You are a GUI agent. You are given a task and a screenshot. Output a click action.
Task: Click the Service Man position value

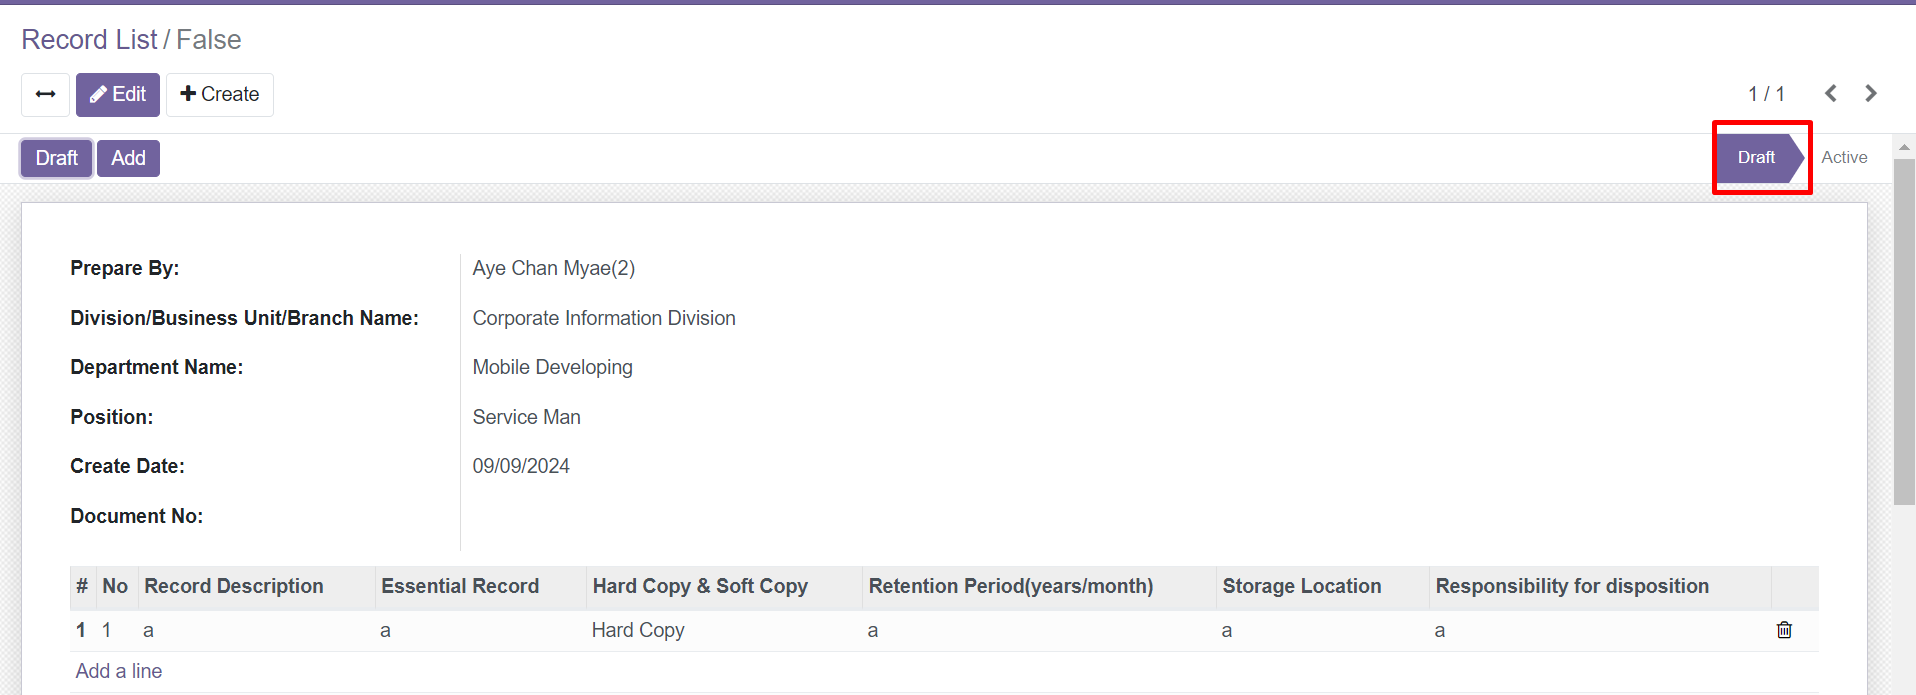point(527,417)
